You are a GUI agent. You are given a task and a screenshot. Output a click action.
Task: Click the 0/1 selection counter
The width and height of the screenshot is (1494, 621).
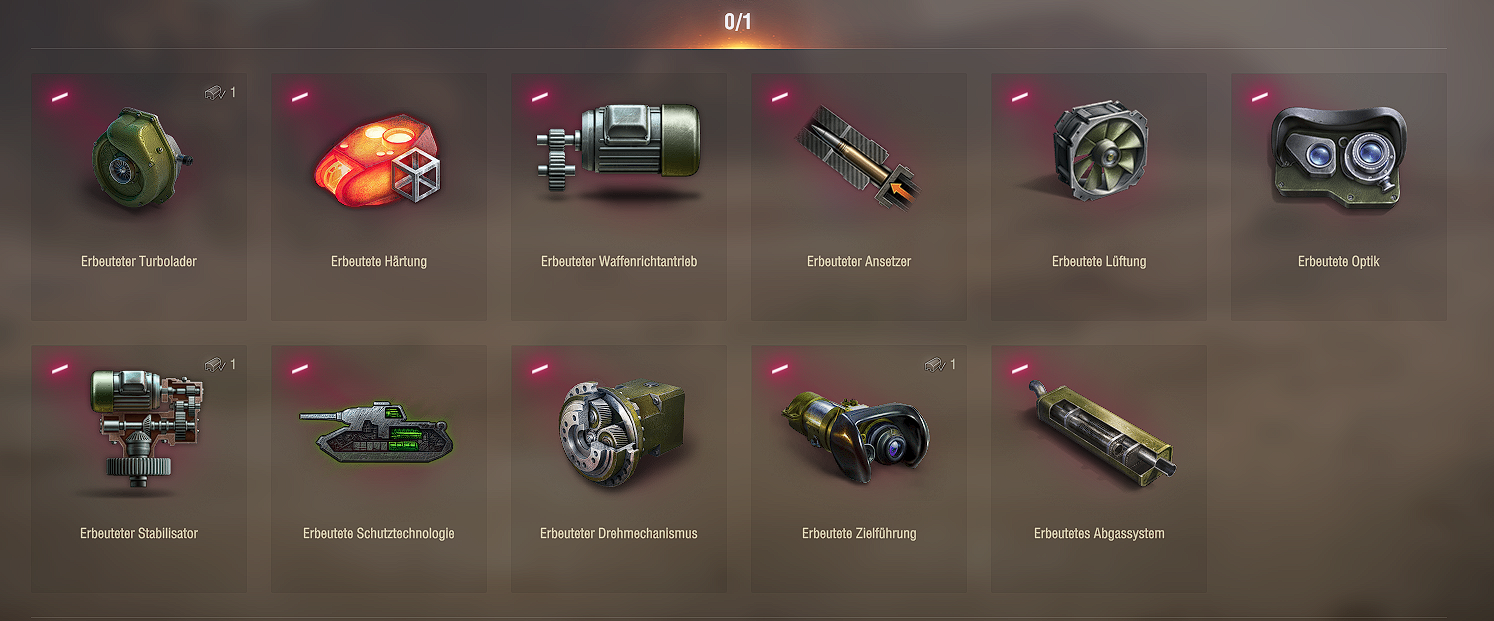click(x=738, y=21)
